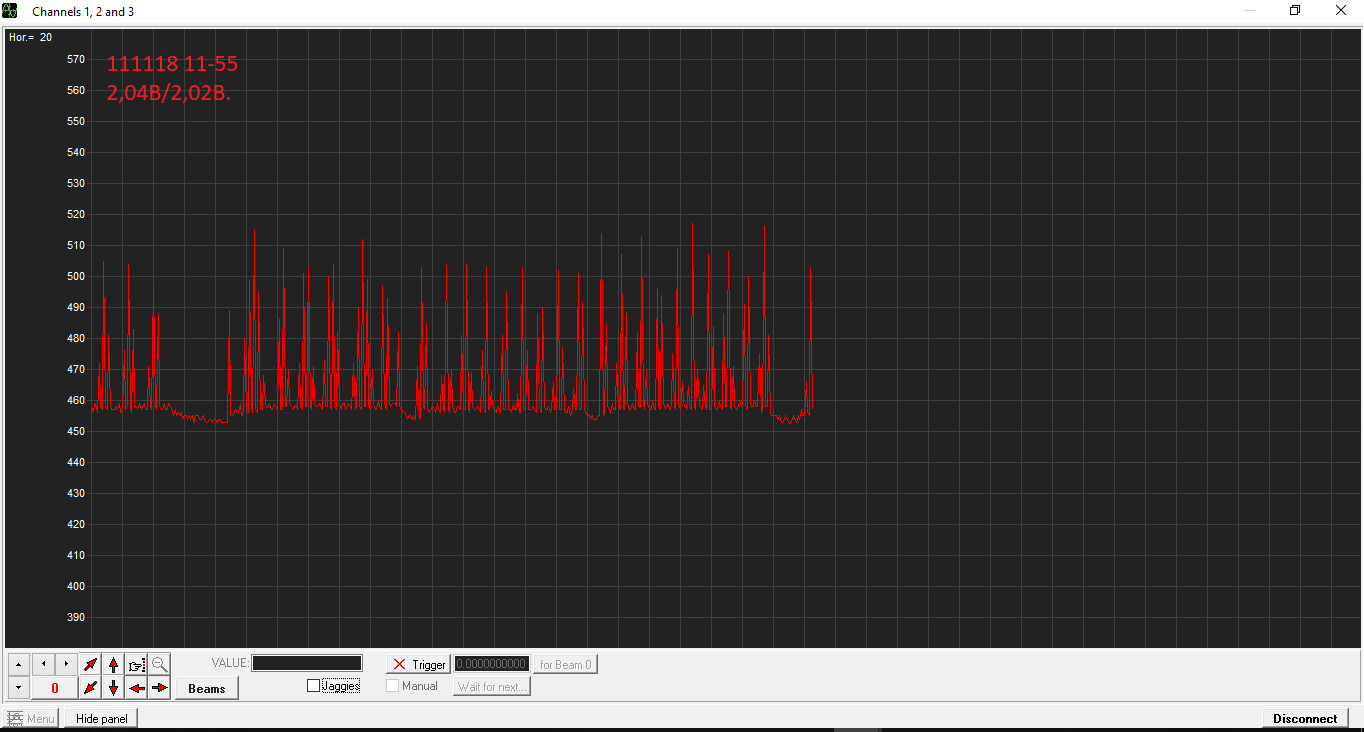Reset offset with the red 0 button

click(x=55, y=688)
